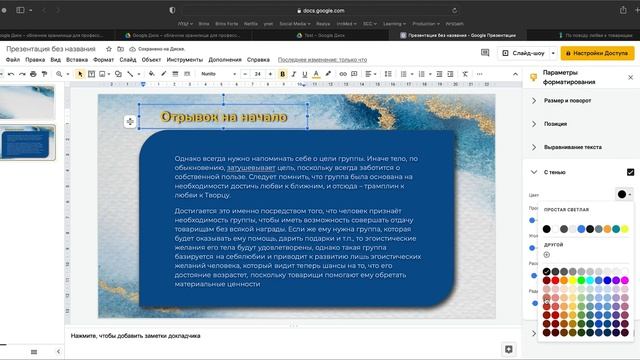The image size is (640, 360).
Task: Add a custom color under ДРУГОЙ
Action: (x=547, y=255)
